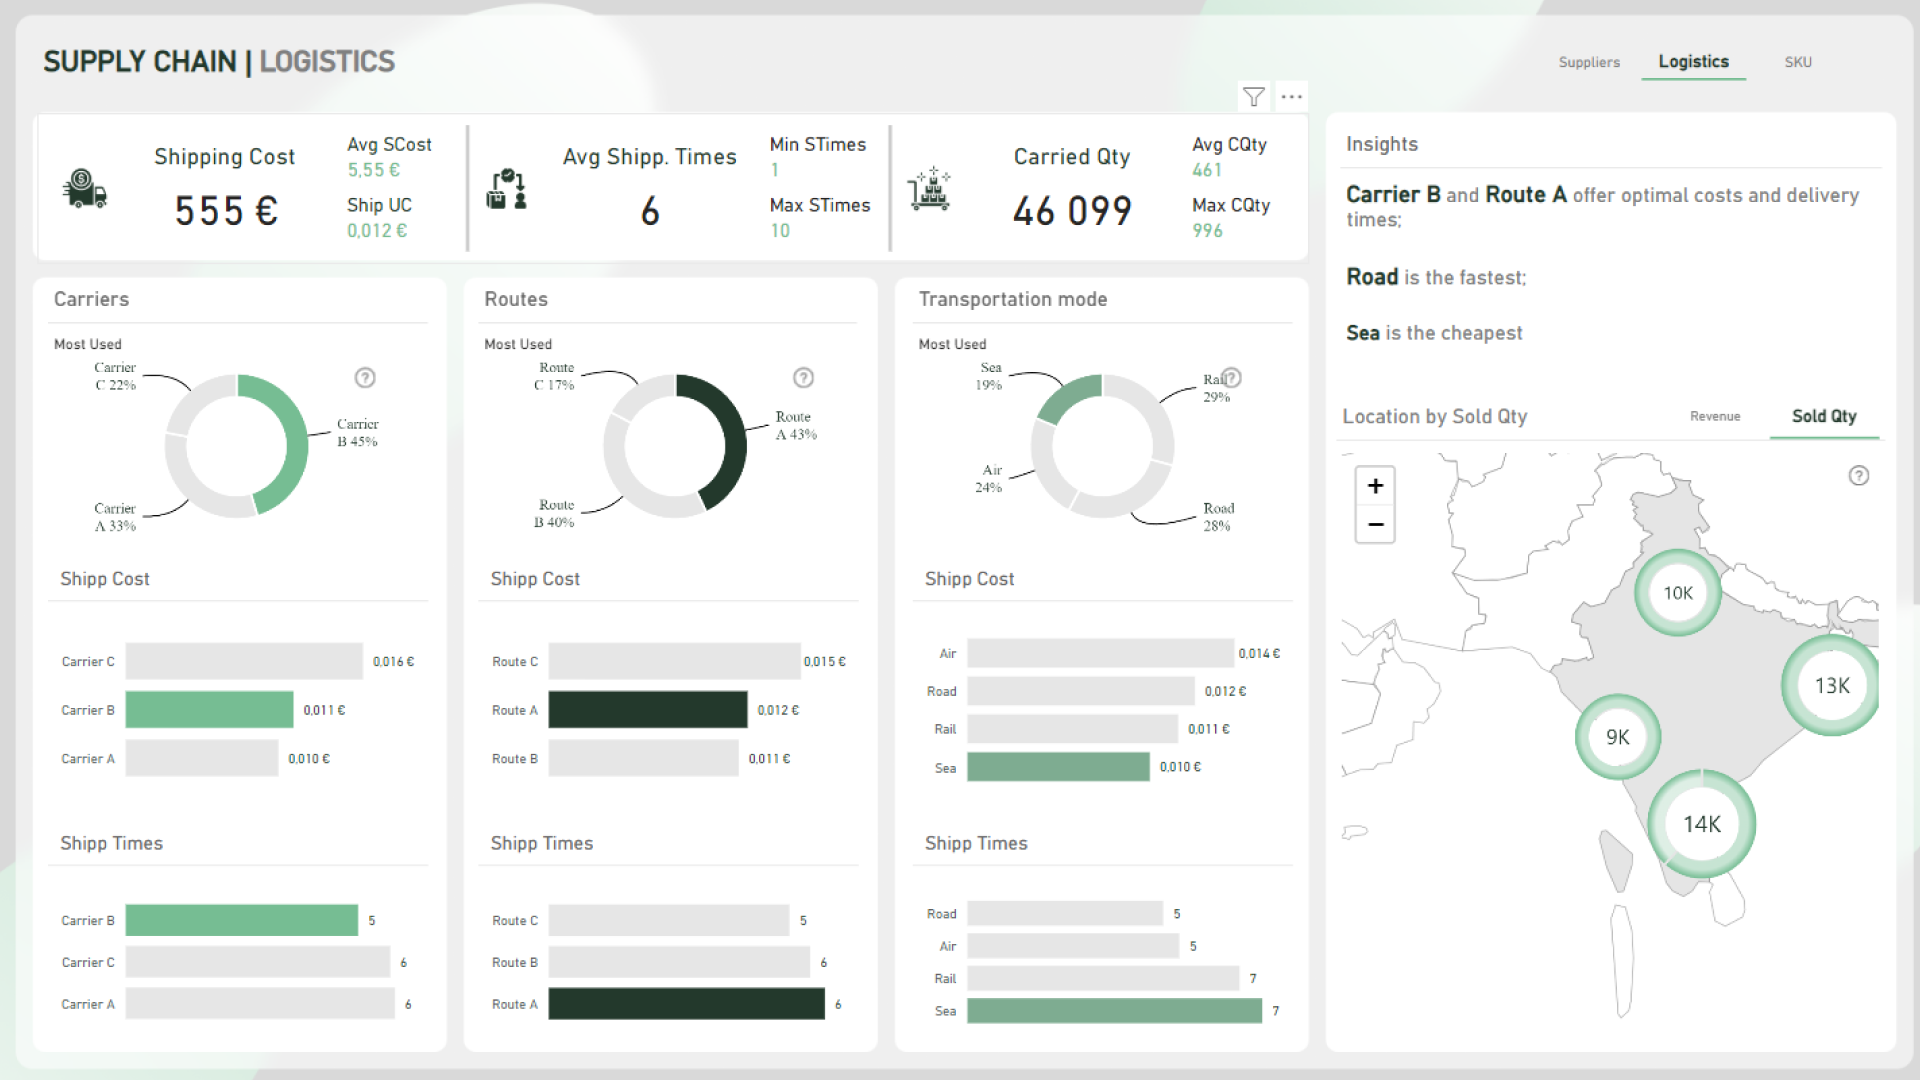Click Road shipp cost bar

coord(1081,691)
